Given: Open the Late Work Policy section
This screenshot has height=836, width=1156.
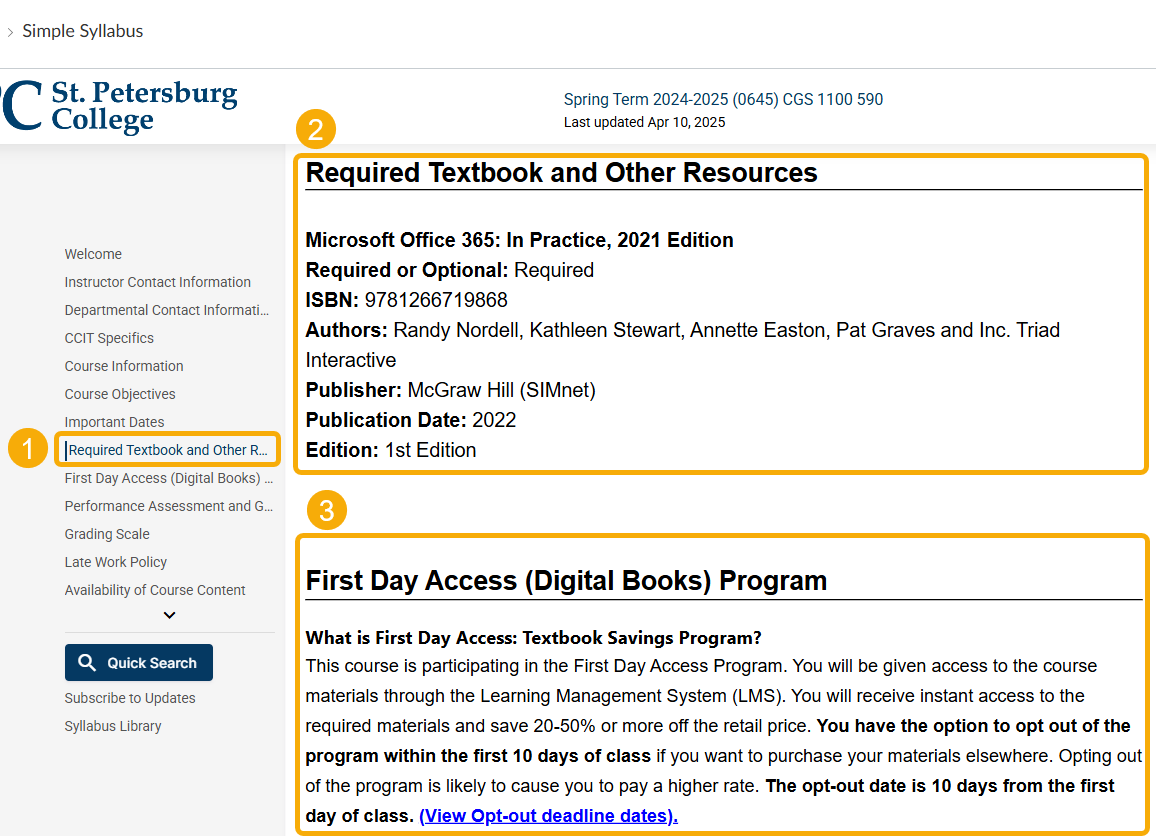Looking at the screenshot, I should point(115,562).
